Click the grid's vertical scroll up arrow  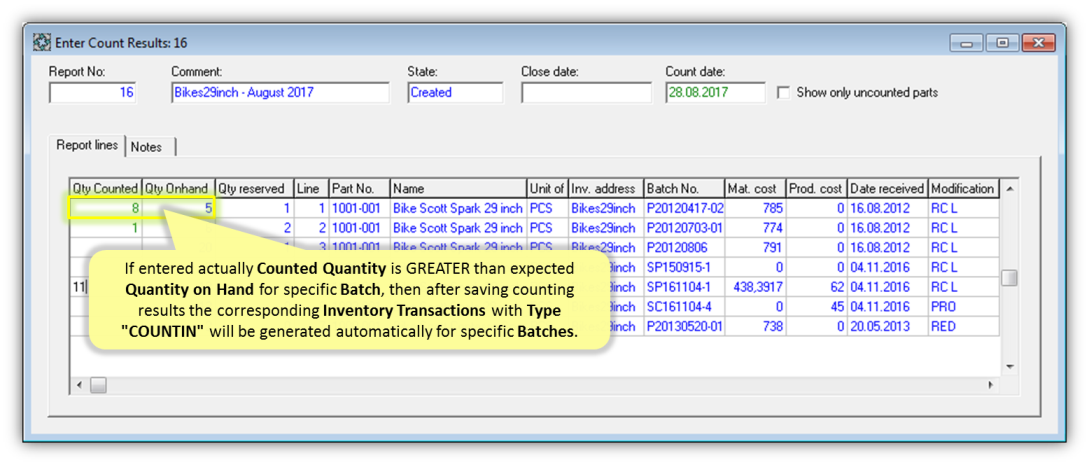(1010, 189)
